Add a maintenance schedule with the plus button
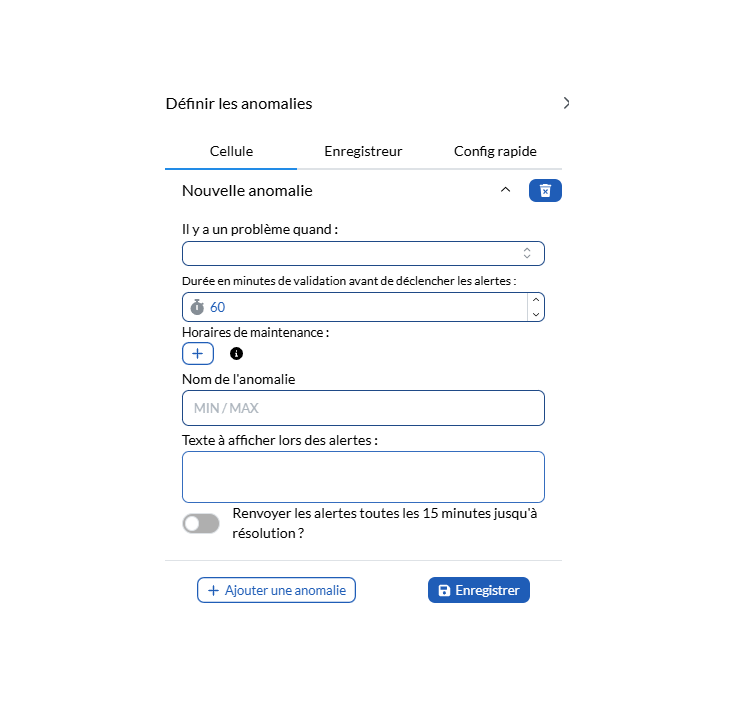This screenshot has width=746, height=705. coord(197,353)
